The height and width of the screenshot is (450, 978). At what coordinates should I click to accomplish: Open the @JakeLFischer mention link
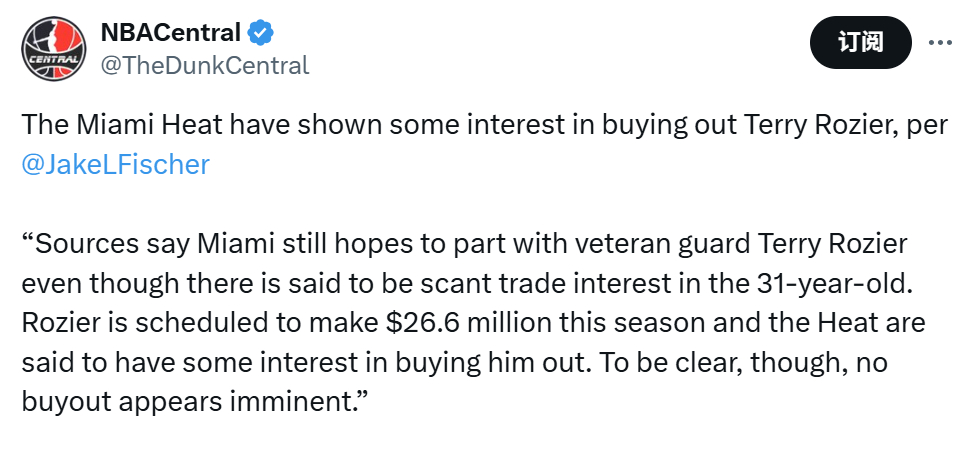tap(115, 165)
